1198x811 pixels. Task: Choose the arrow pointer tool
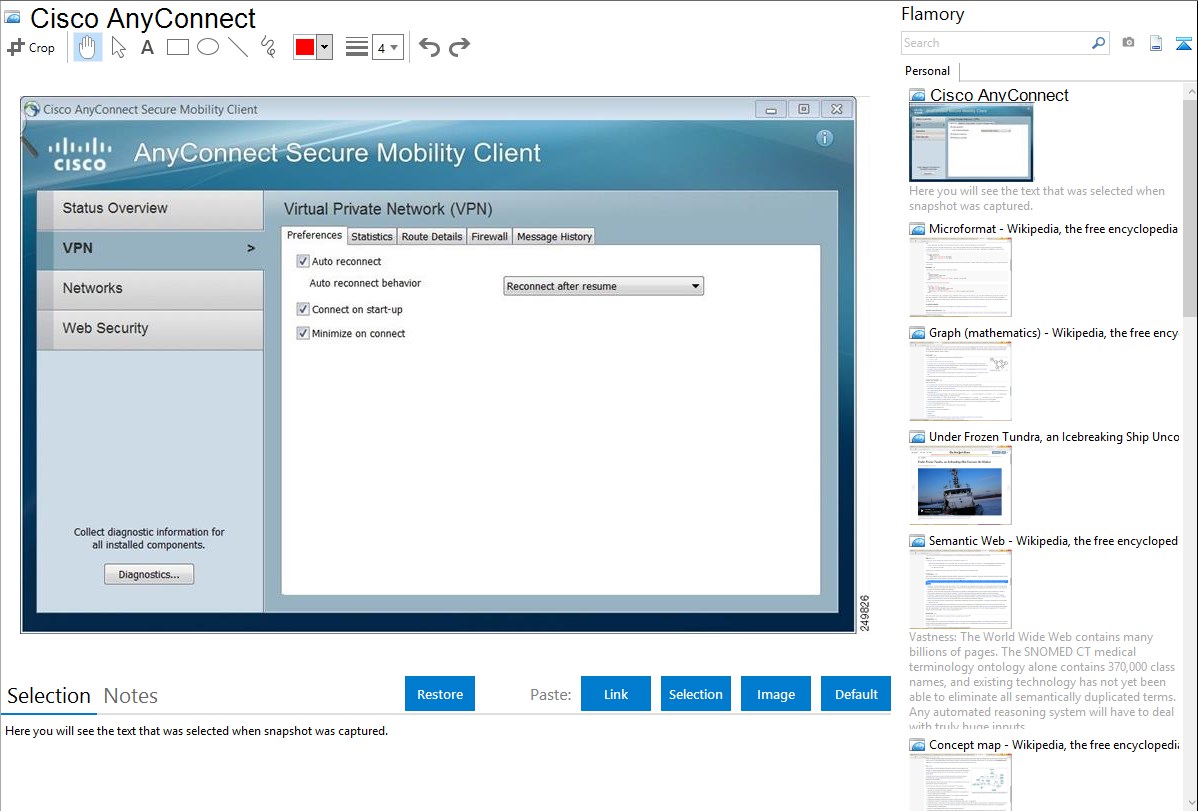click(x=118, y=47)
